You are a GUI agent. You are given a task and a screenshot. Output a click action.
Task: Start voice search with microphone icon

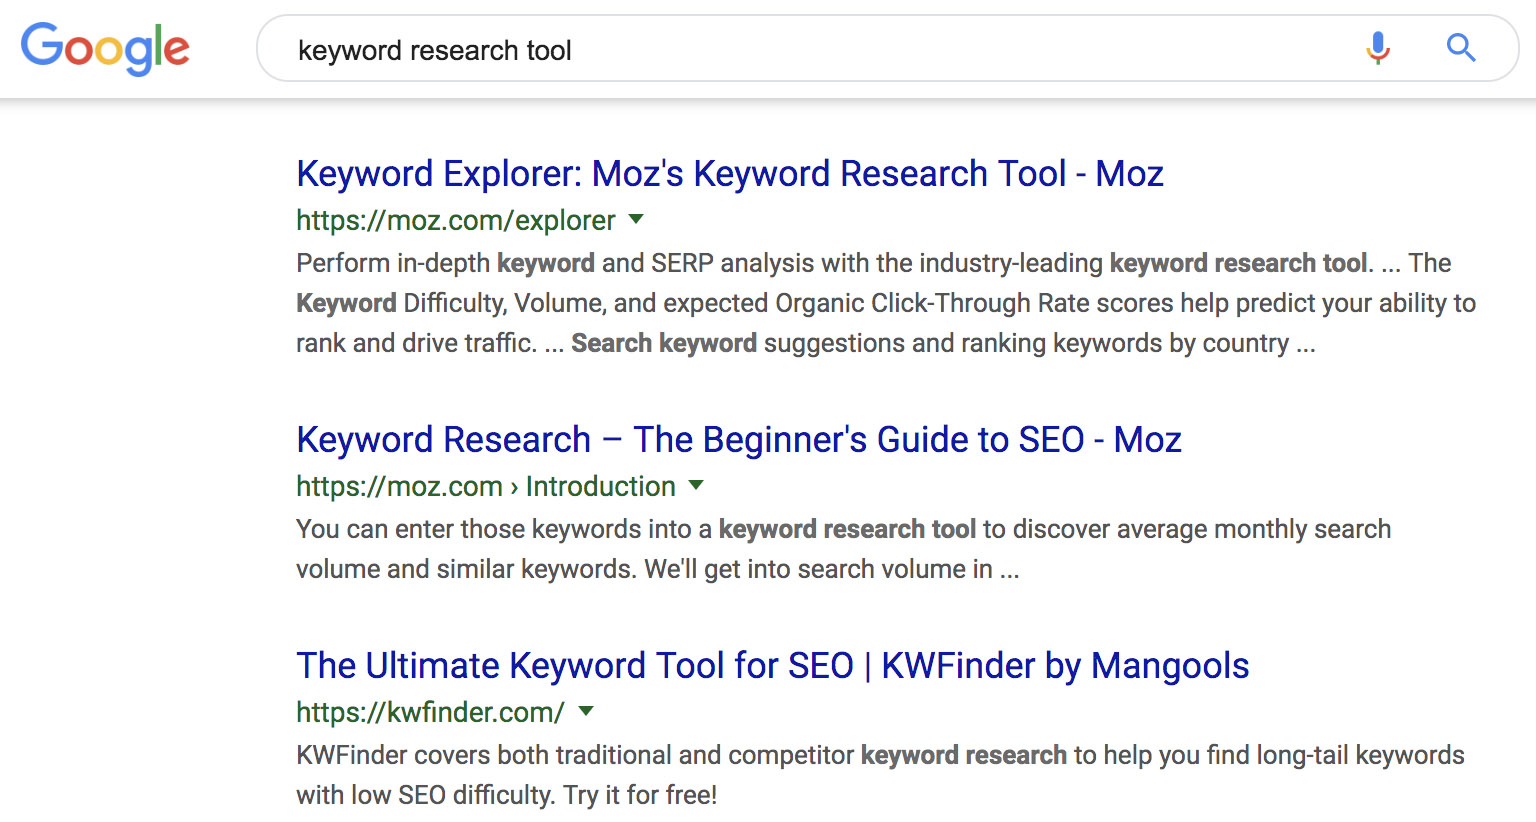click(x=1378, y=47)
